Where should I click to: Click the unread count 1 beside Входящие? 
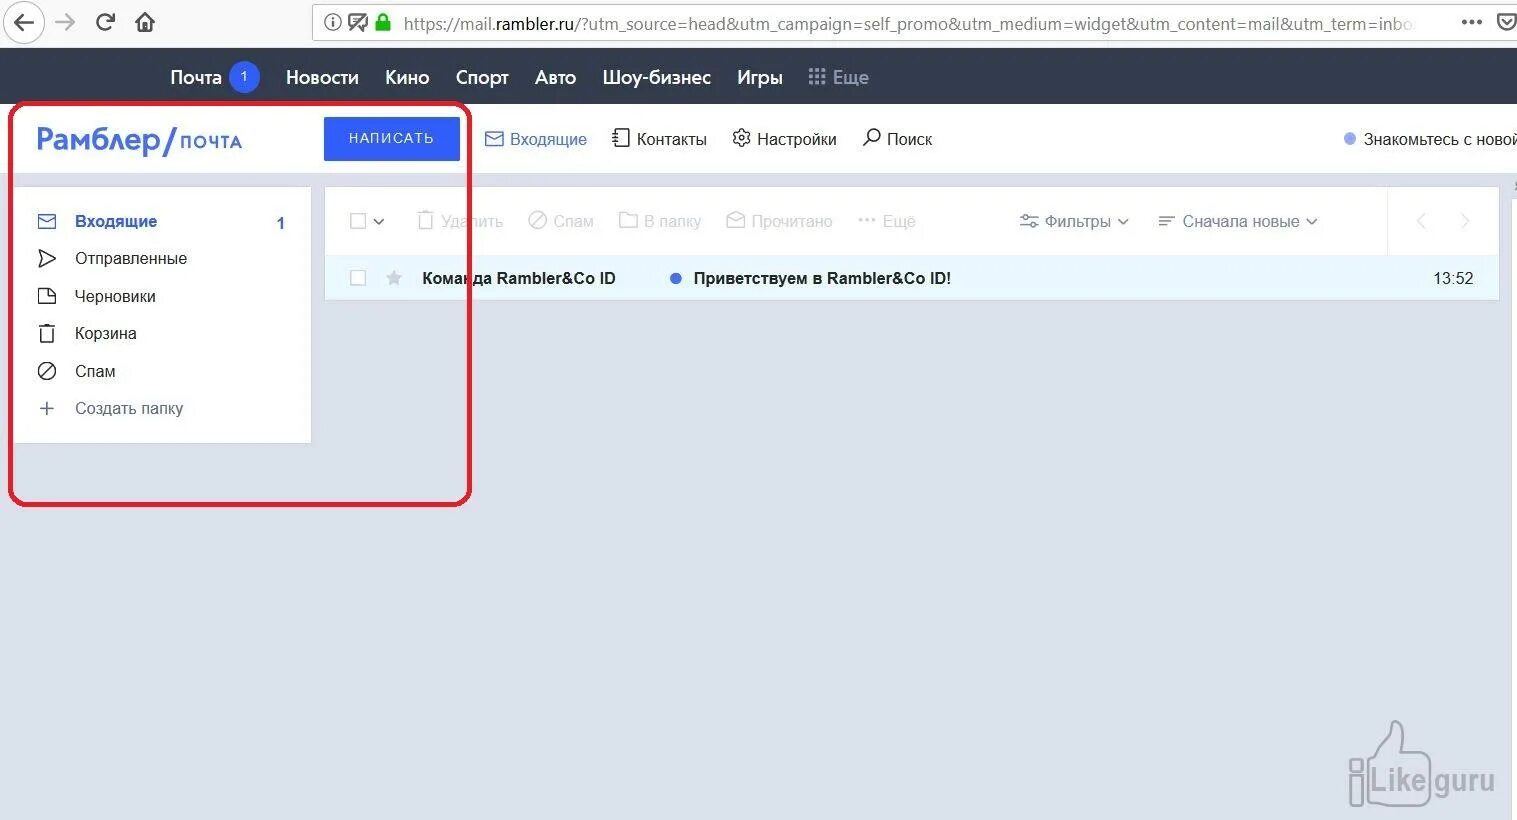click(281, 223)
